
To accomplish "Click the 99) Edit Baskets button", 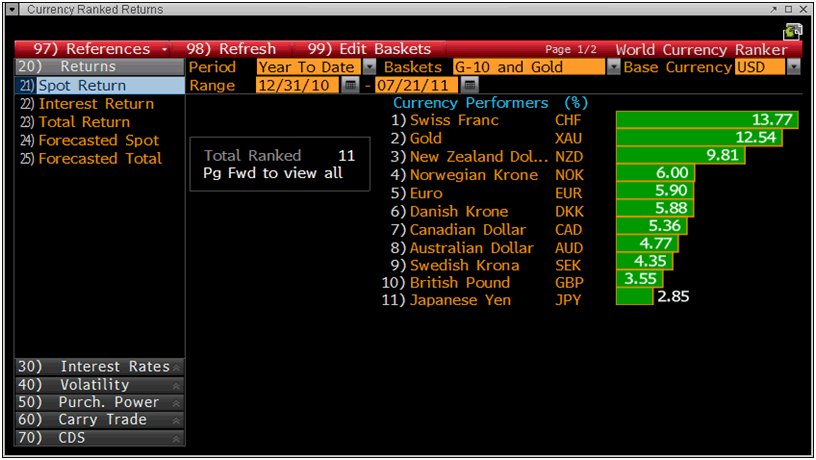I will click(x=369, y=49).
